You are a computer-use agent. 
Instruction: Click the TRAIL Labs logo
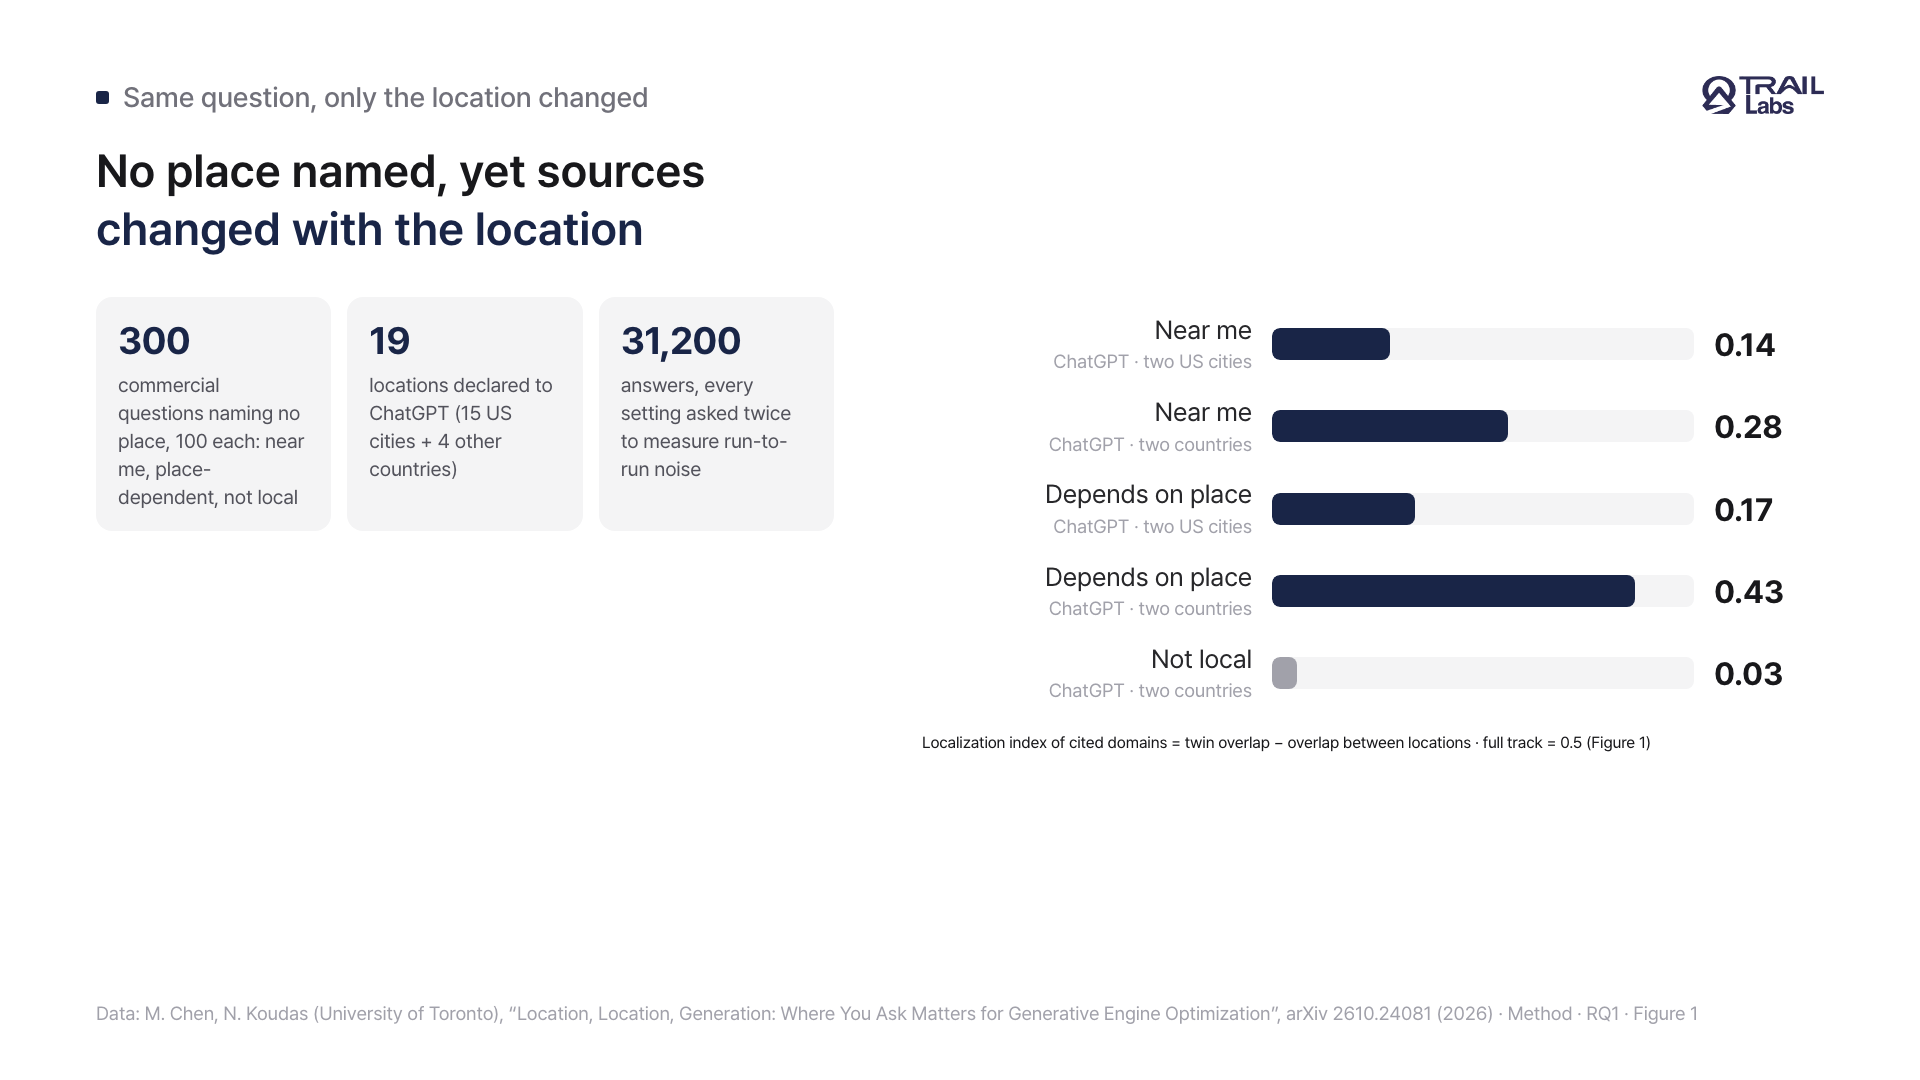coord(1762,96)
